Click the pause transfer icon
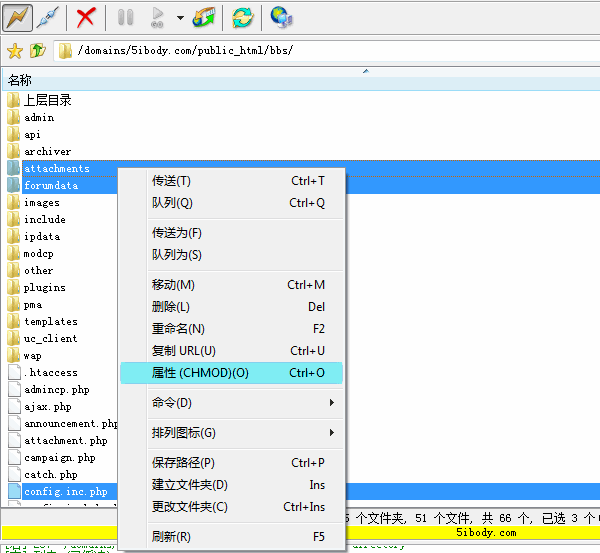The width and height of the screenshot is (600, 553). click(x=126, y=17)
